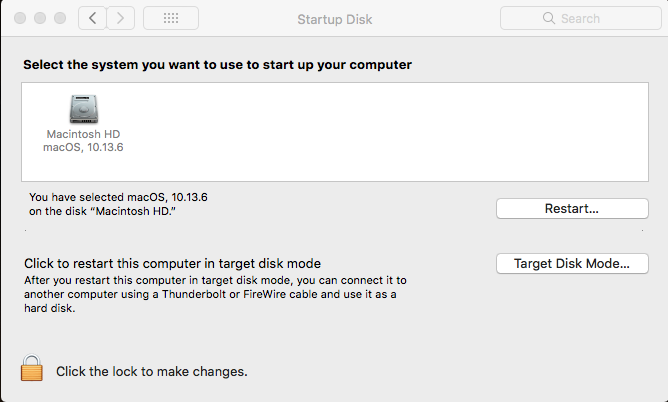Click the 'Select the system' heading
The width and height of the screenshot is (668, 402).
[x=217, y=65]
